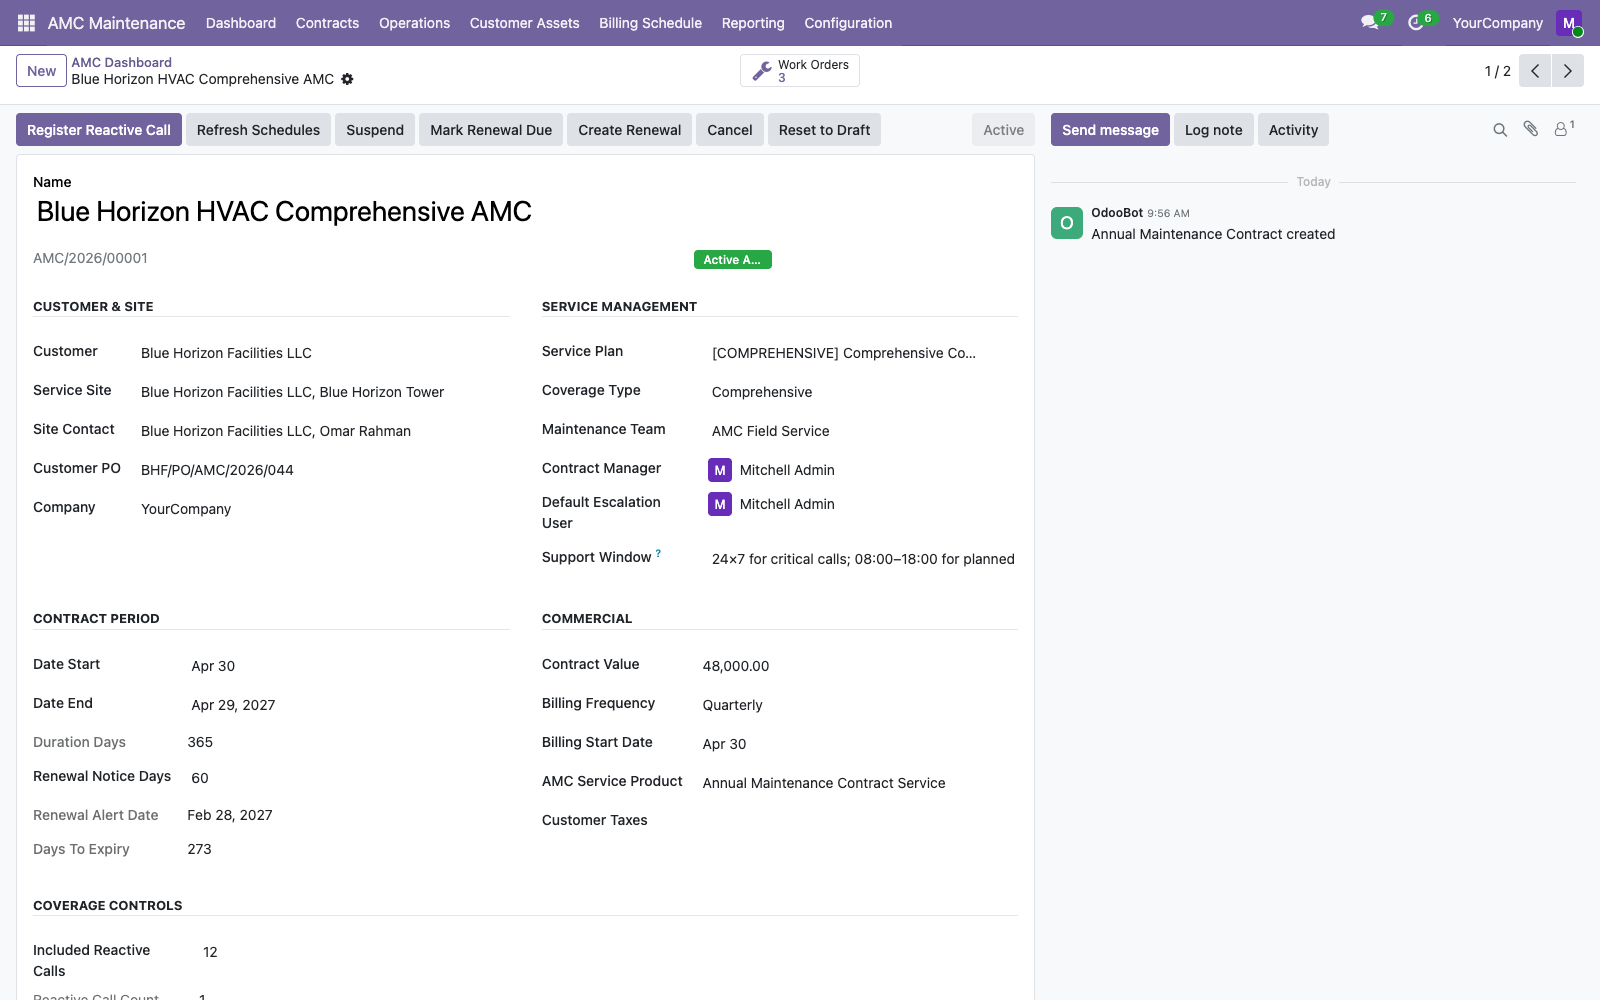The width and height of the screenshot is (1600, 1000).
Task: Click Create Renewal button
Action: click(629, 130)
